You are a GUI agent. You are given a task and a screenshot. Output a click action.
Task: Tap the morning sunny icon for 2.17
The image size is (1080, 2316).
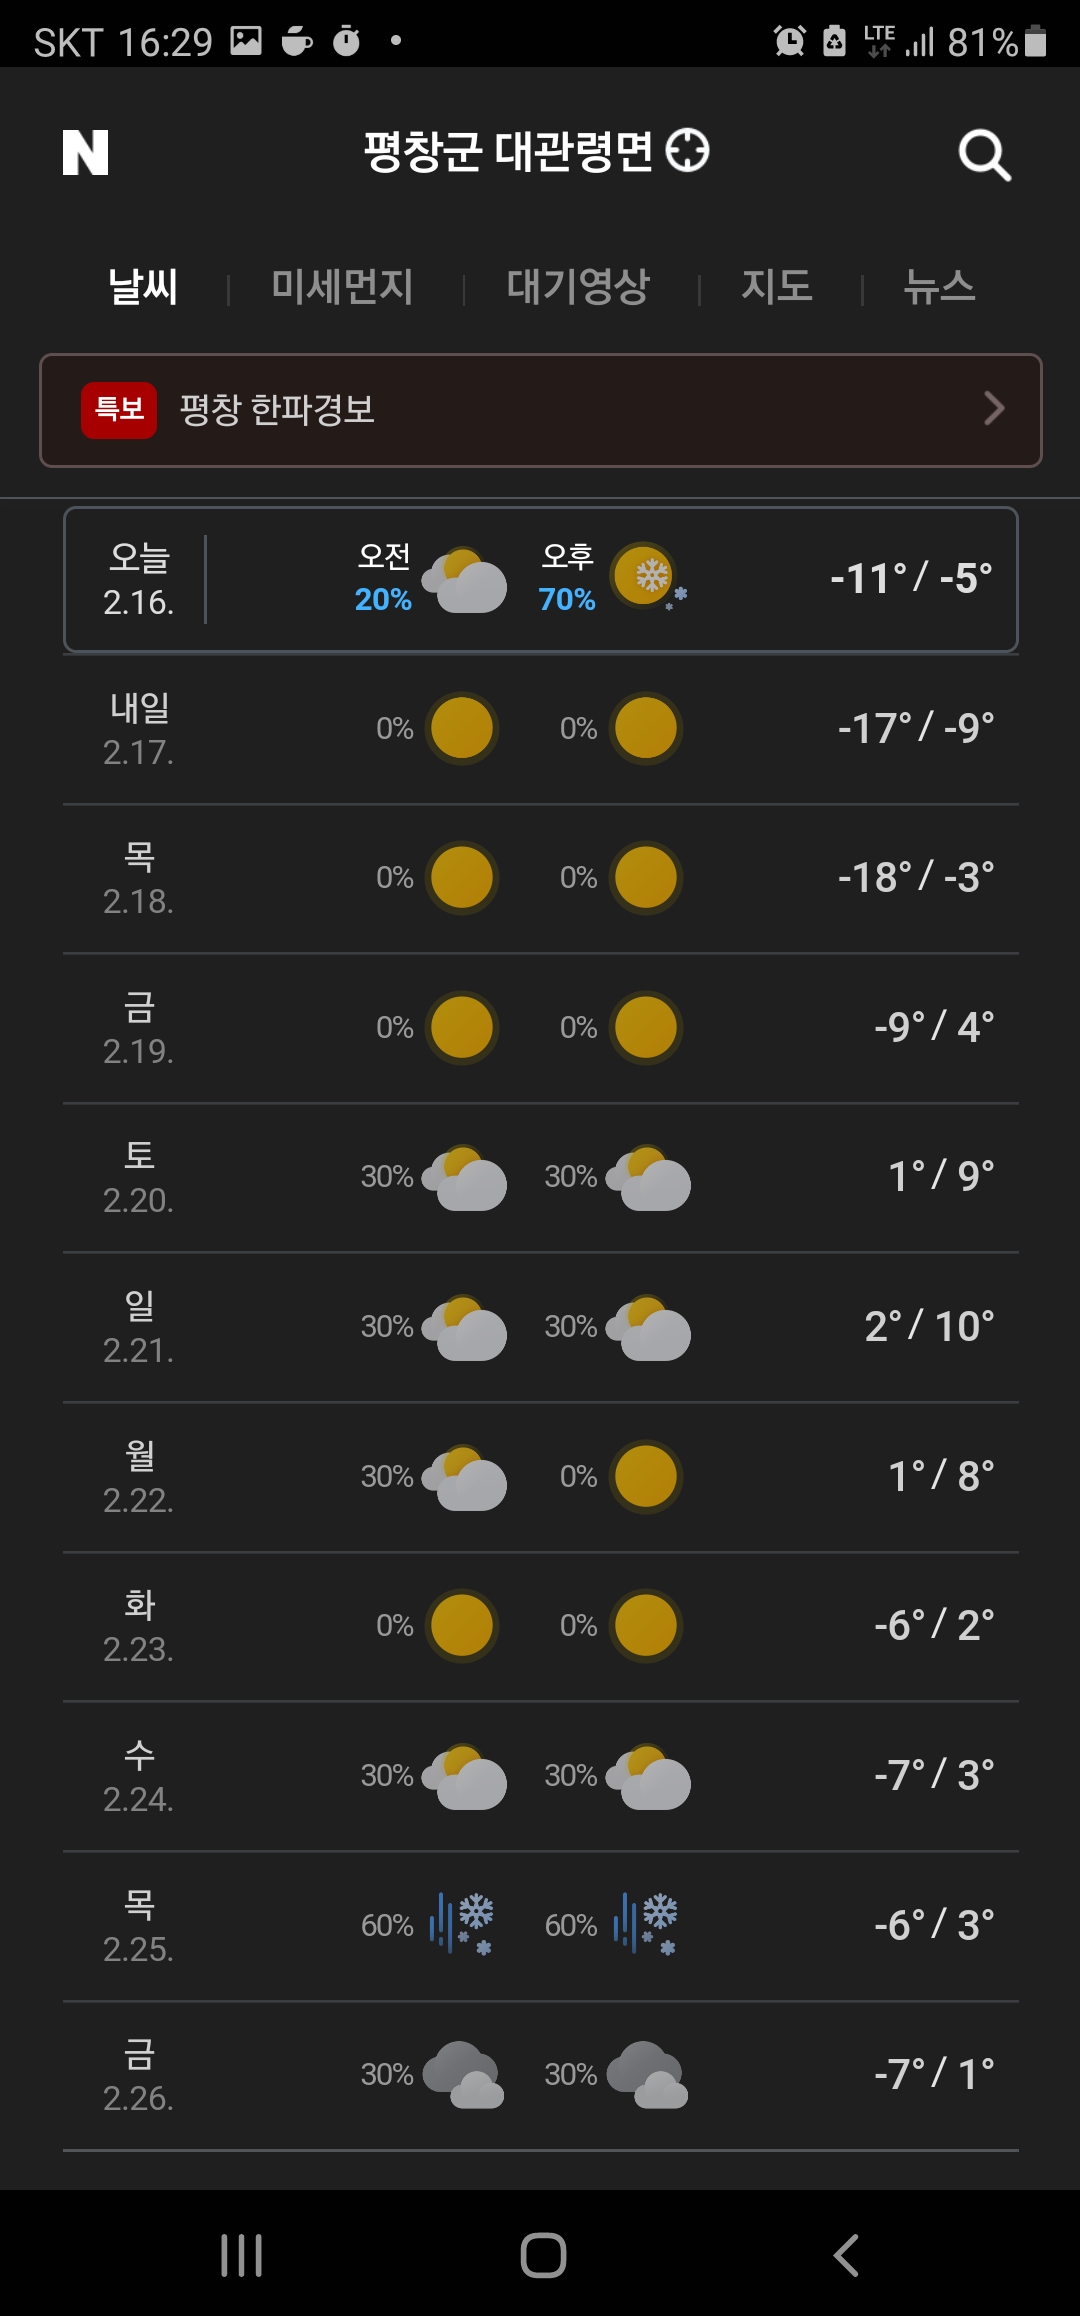pos(462,728)
